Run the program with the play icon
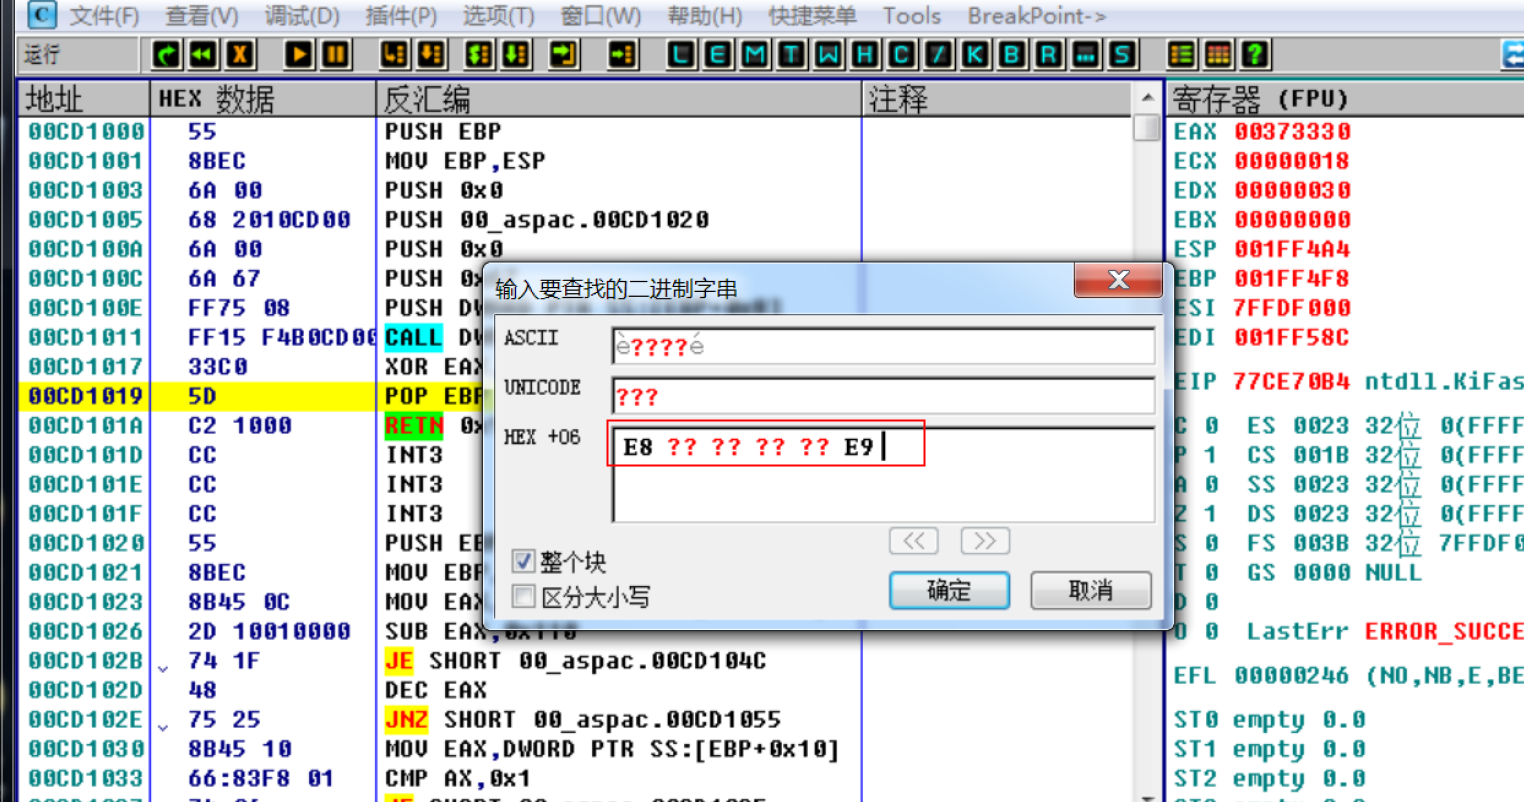1524x802 pixels. [x=298, y=55]
